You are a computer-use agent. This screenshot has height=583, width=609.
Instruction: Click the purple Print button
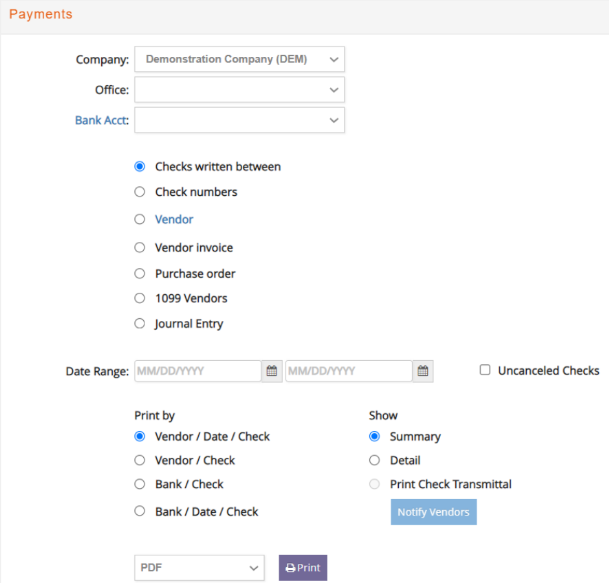[303, 567]
